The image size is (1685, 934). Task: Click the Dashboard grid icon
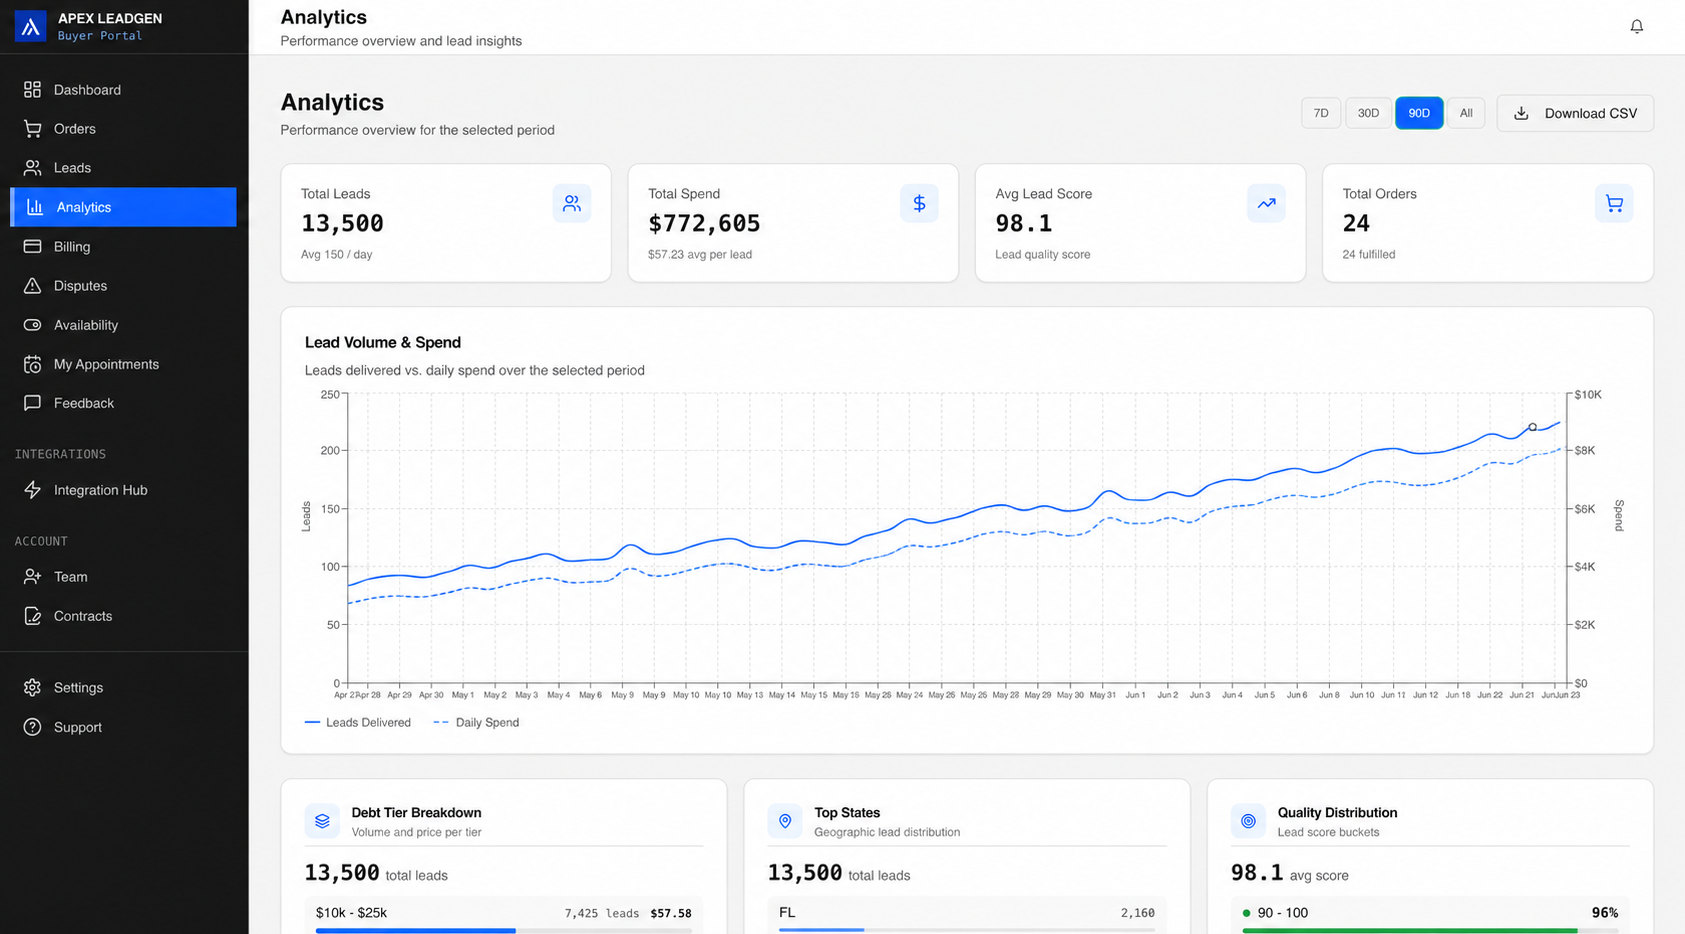(32, 90)
